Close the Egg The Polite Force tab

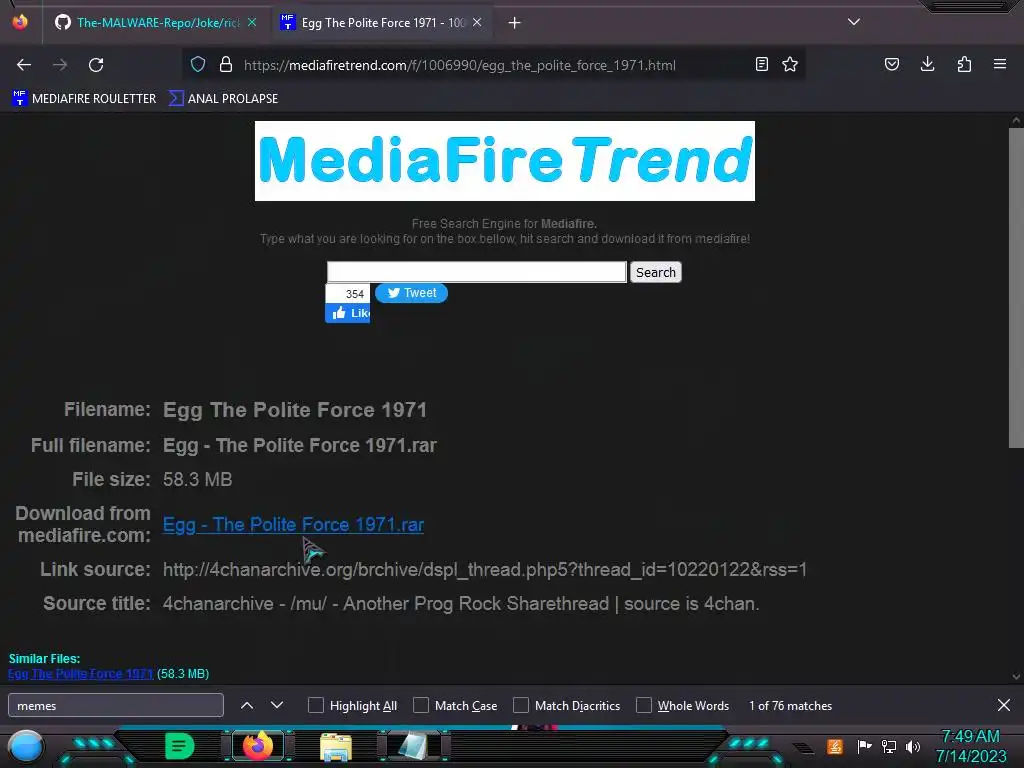click(x=477, y=22)
